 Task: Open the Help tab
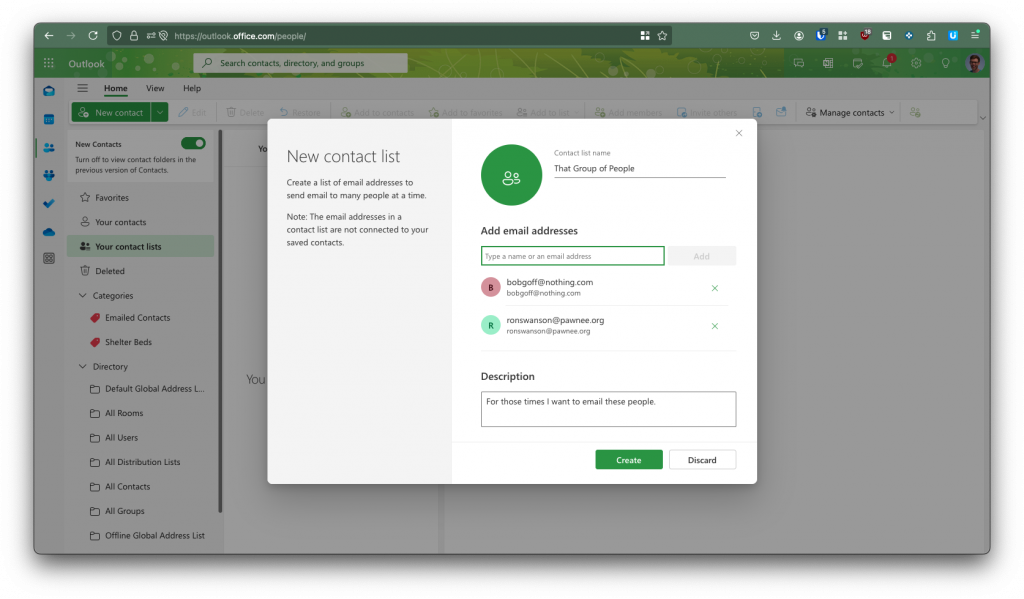coord(191,89)
